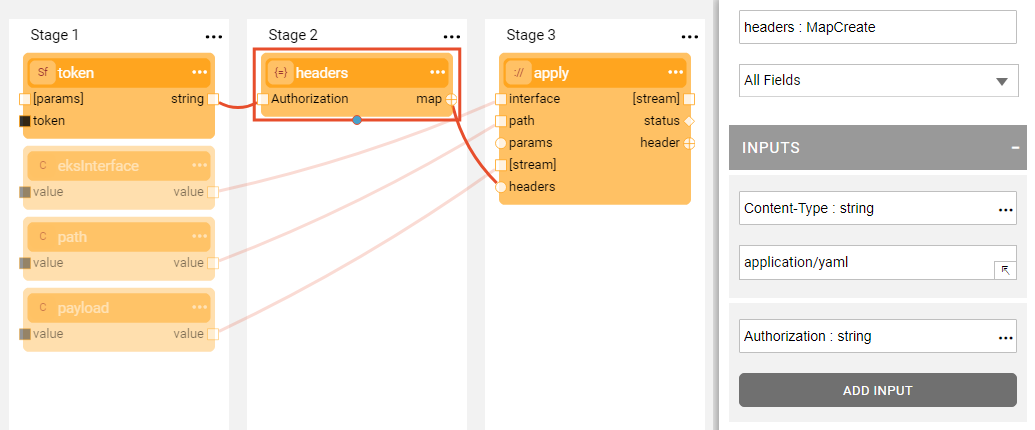Toggle the token input port square

coord(25,121)
